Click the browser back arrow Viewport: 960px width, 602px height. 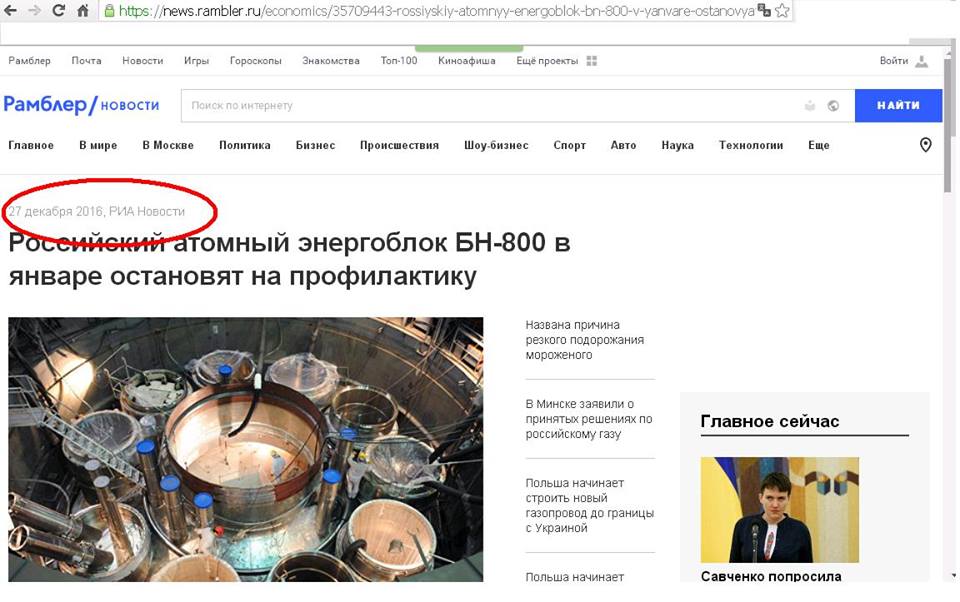10,10
